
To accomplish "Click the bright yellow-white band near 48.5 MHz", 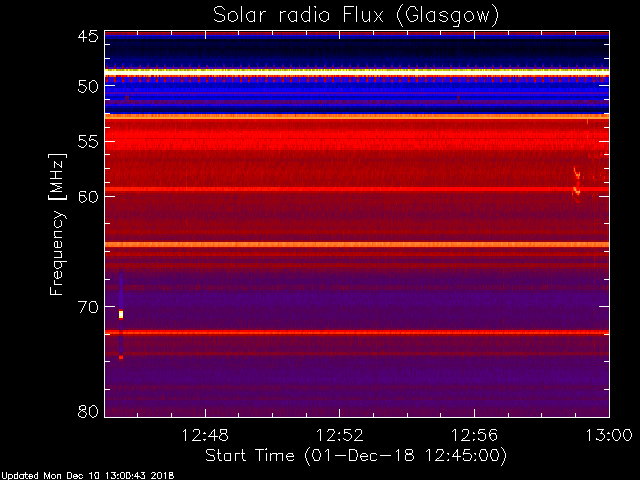I will coord(357,71).
